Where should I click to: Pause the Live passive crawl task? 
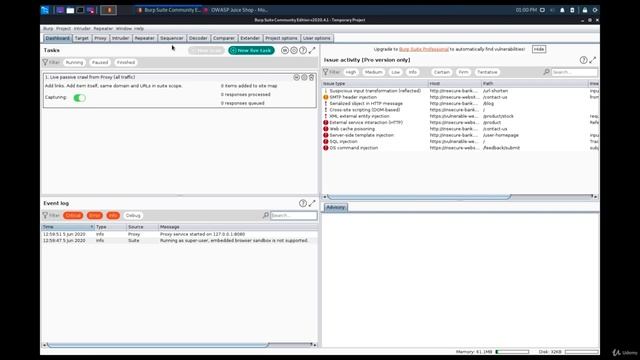click(x=297, y=77)
